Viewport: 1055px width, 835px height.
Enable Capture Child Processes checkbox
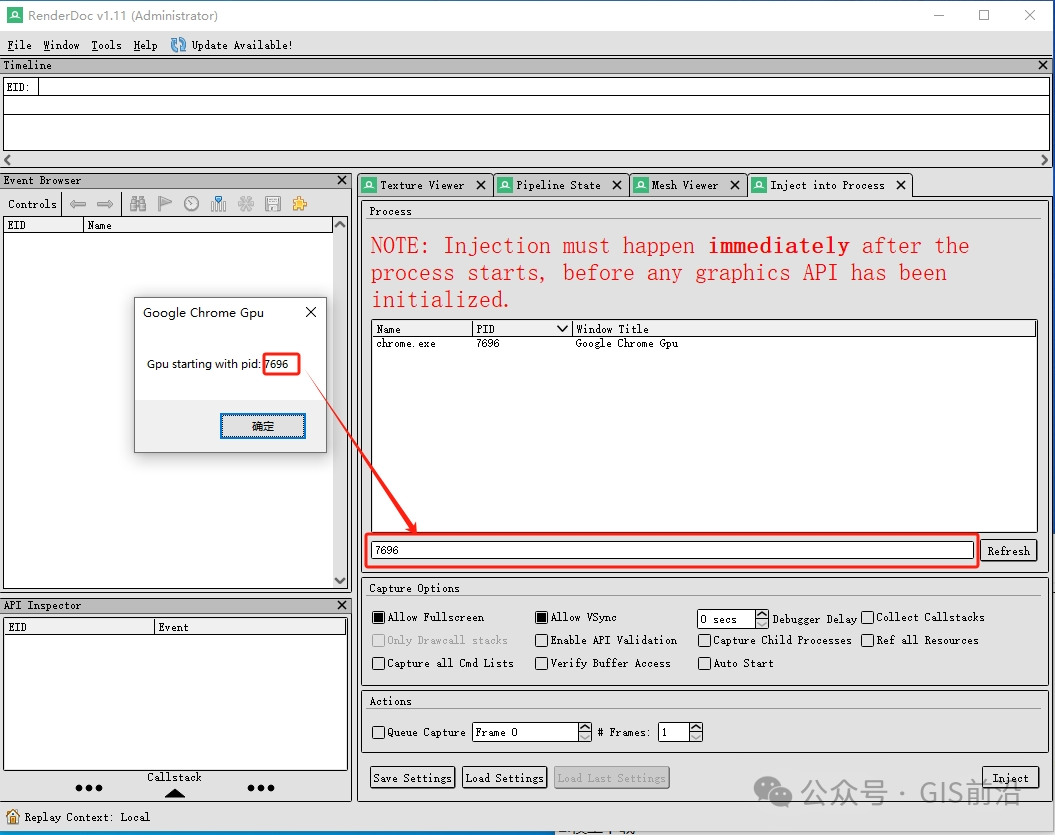pyautogui.click(x=704, y=640)
